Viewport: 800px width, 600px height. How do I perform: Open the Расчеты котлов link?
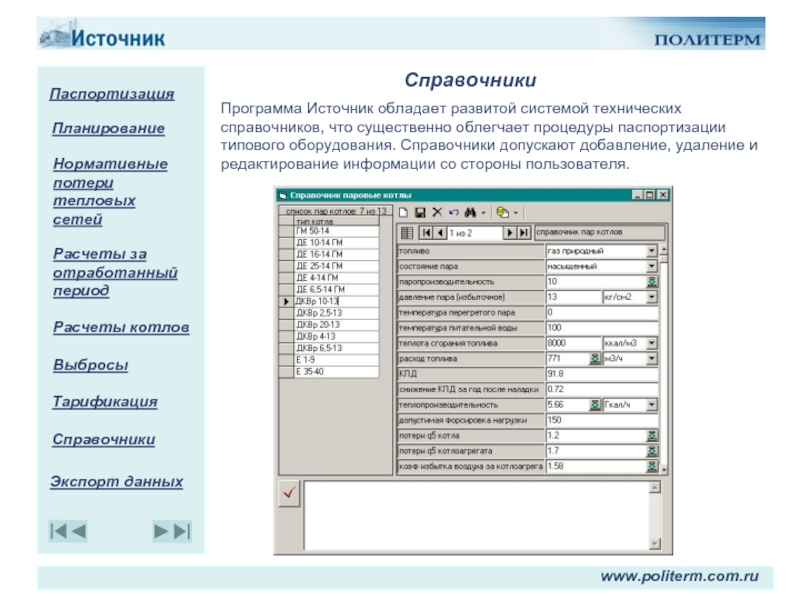121,327
